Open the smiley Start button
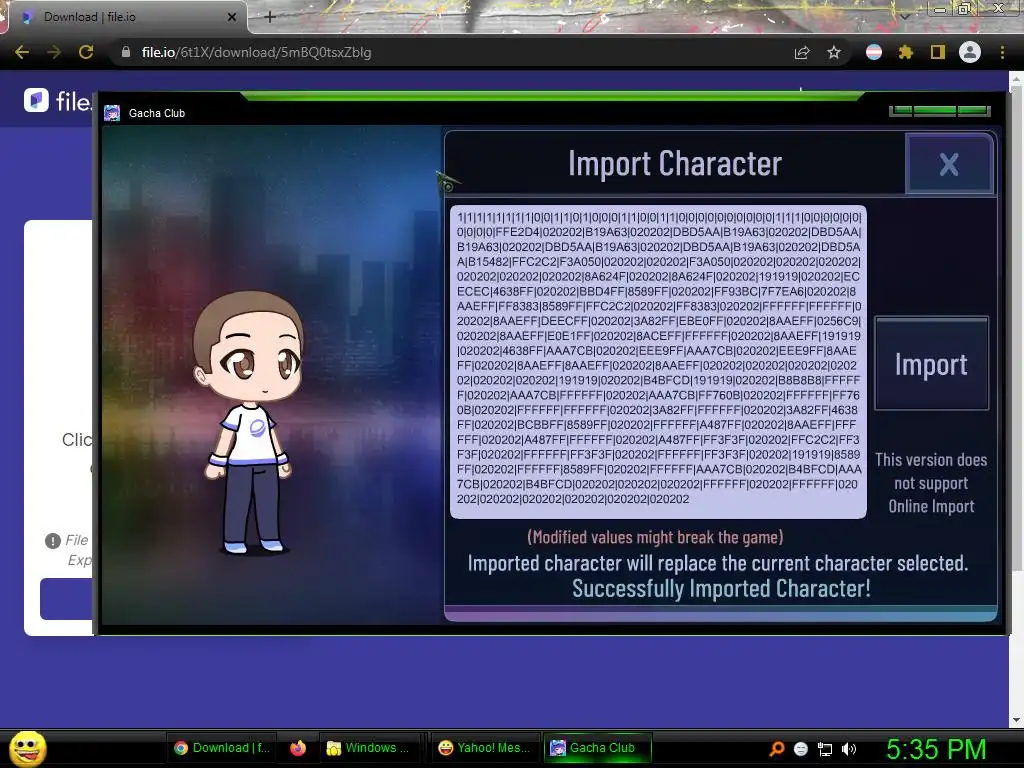 coord(28,748)
